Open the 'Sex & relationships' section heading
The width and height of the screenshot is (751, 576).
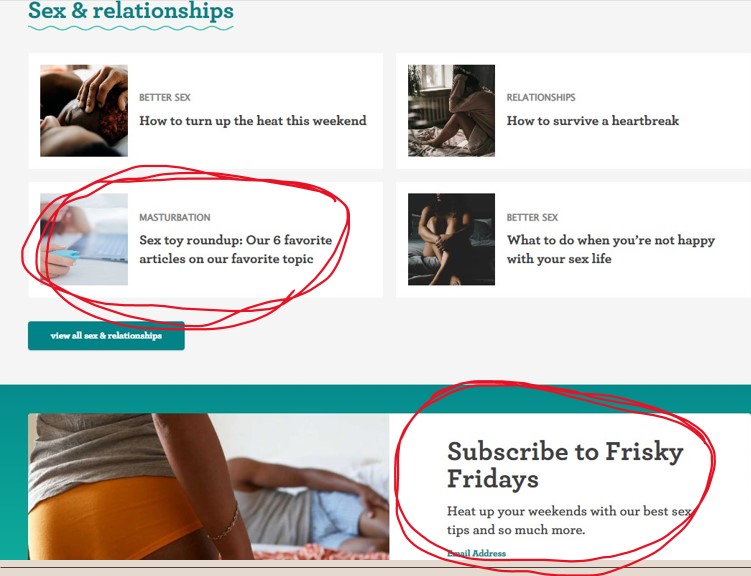(131, 11)
